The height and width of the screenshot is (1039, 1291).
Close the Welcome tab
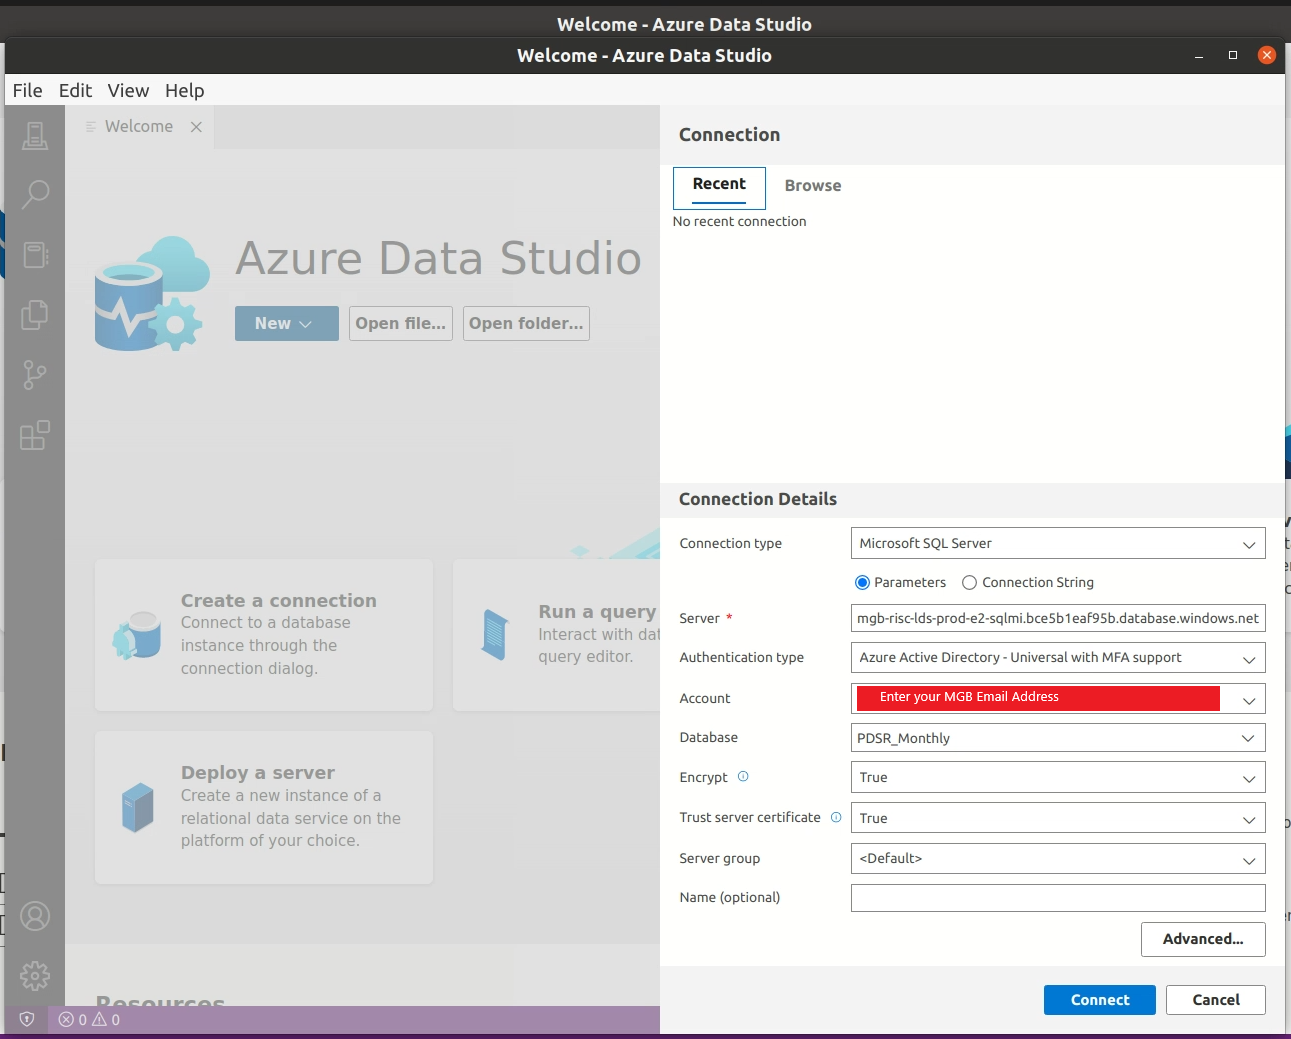click(196, 127)
